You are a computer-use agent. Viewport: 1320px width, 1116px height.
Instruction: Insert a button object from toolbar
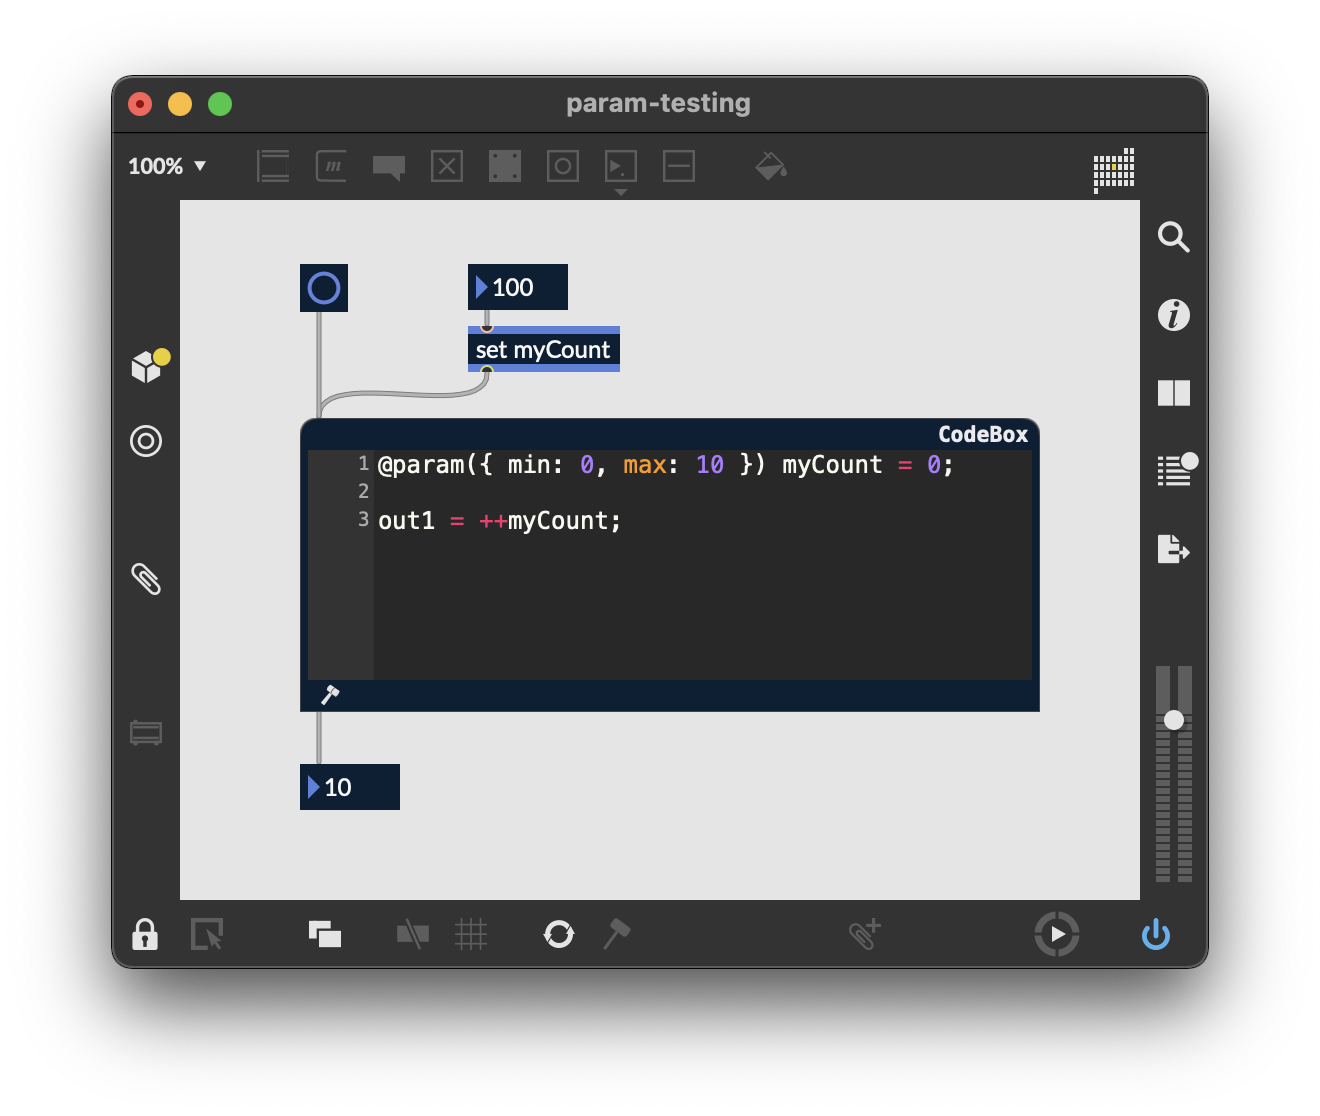pyautogui.click(x=563, y=166)
